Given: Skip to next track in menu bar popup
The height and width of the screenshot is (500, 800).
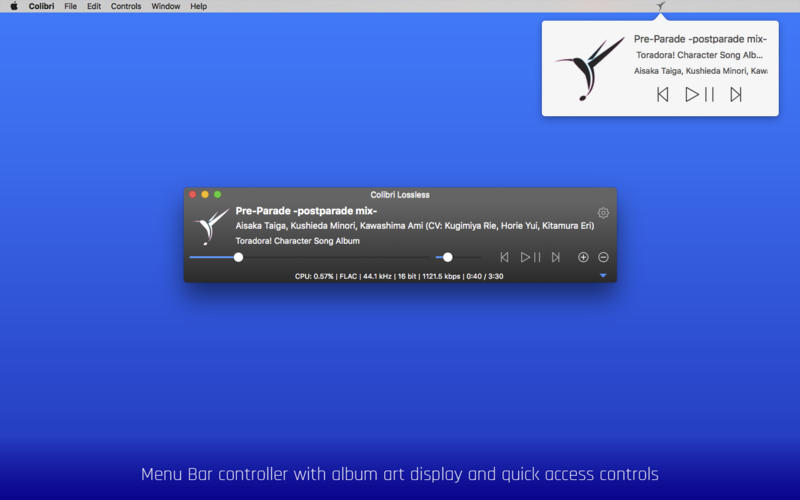Looking at the screenshot, I should (x=736, y=94).
